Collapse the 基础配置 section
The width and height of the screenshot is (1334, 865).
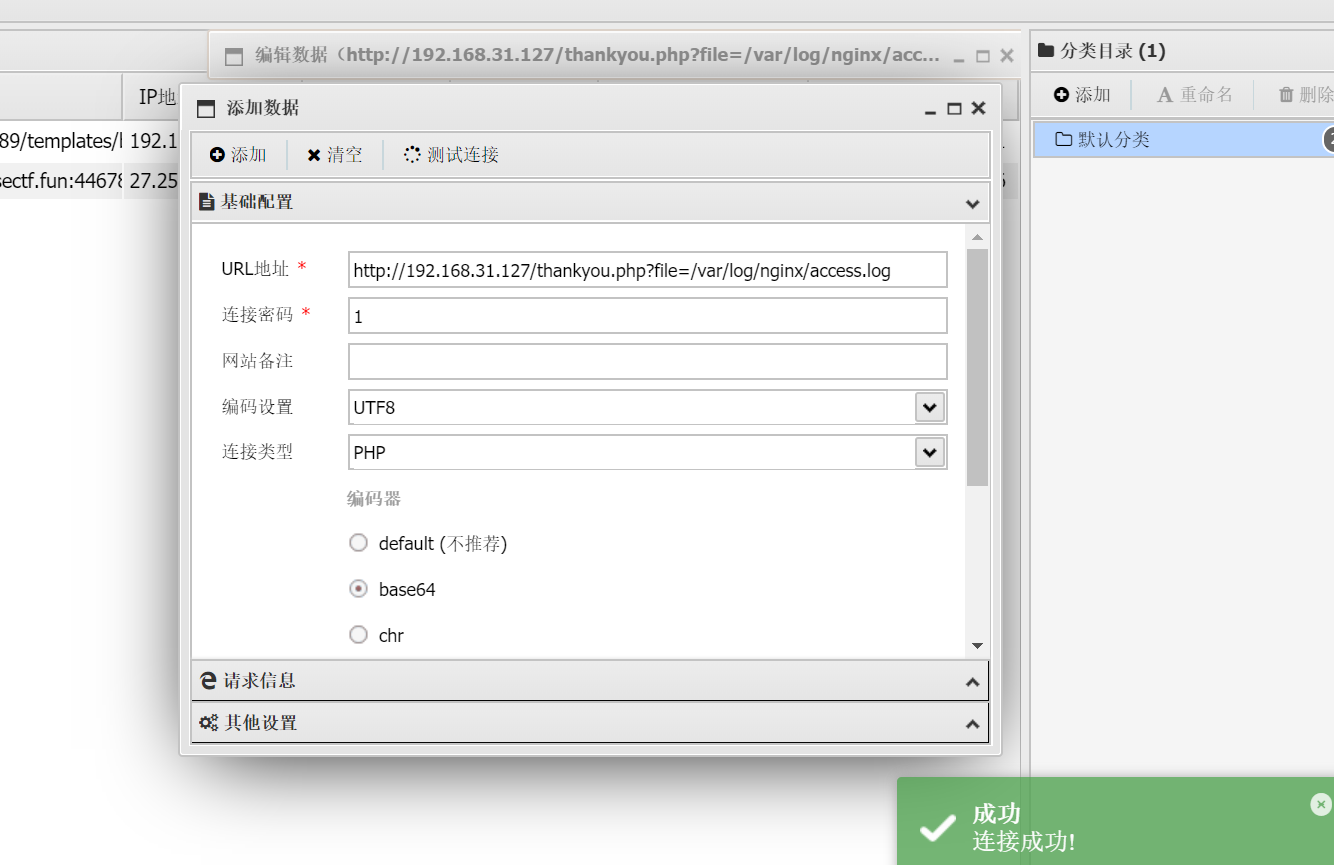[971, 203]
